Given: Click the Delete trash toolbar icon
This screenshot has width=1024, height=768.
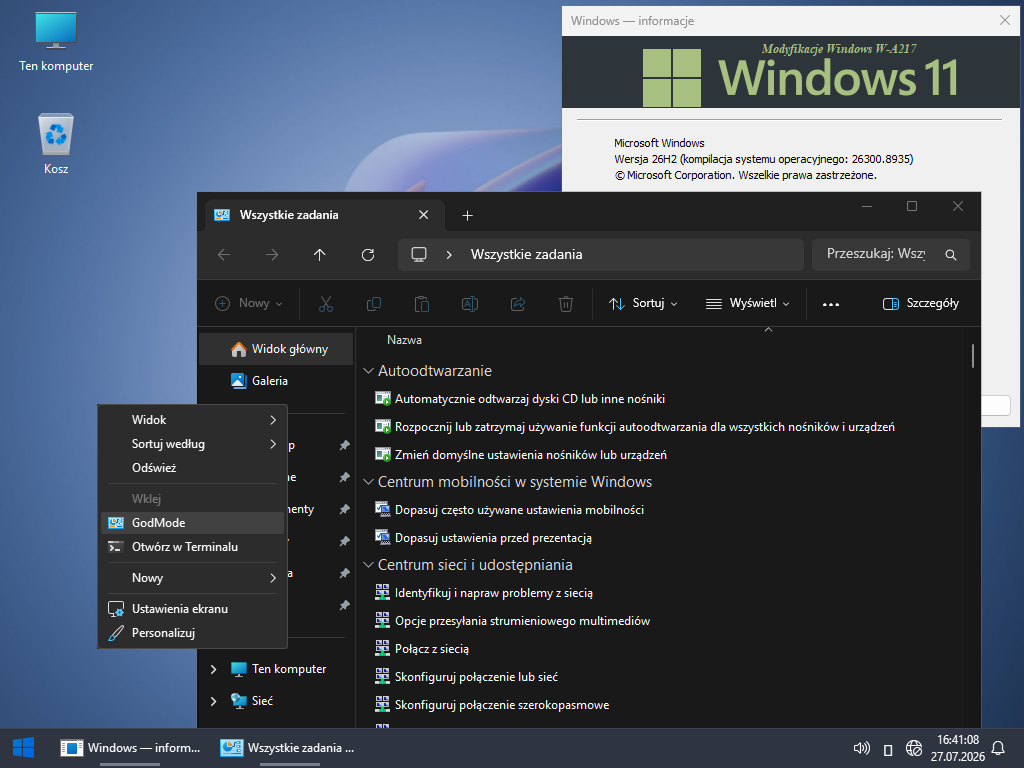Looking at the screenshot, I should [x=566, y=304].
